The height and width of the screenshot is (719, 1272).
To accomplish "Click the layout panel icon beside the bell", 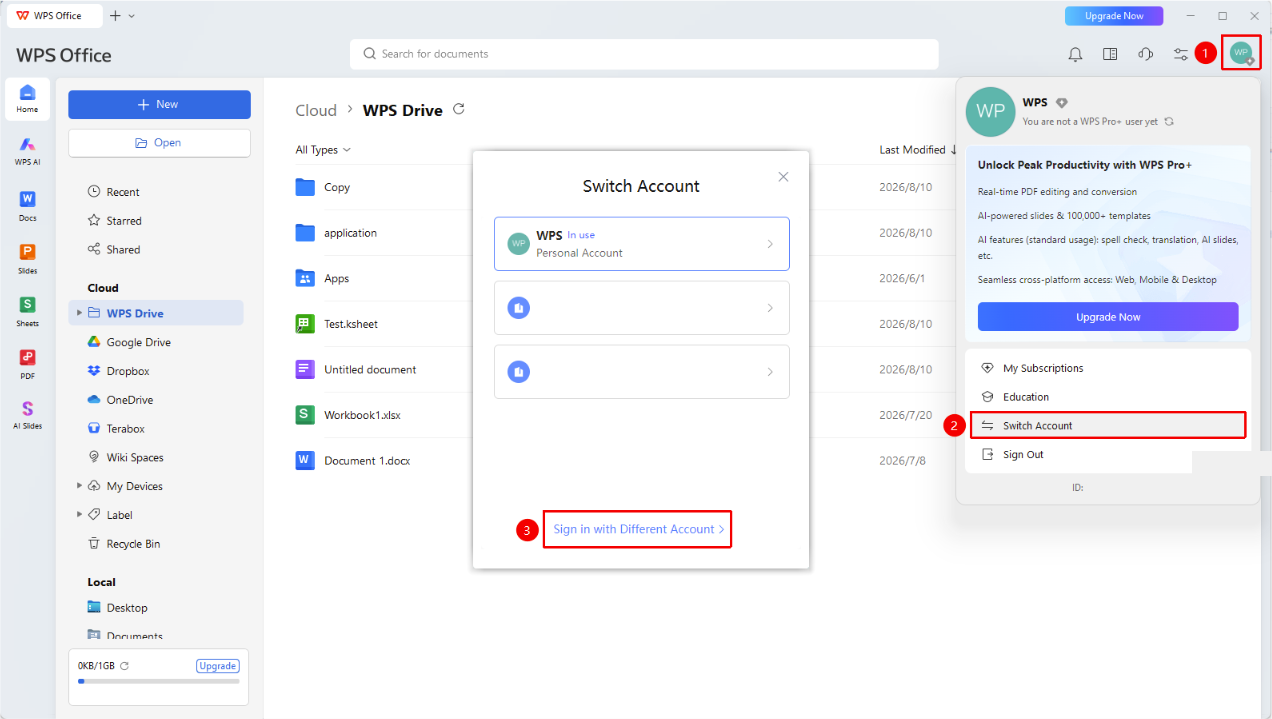I will point(1110,54).
